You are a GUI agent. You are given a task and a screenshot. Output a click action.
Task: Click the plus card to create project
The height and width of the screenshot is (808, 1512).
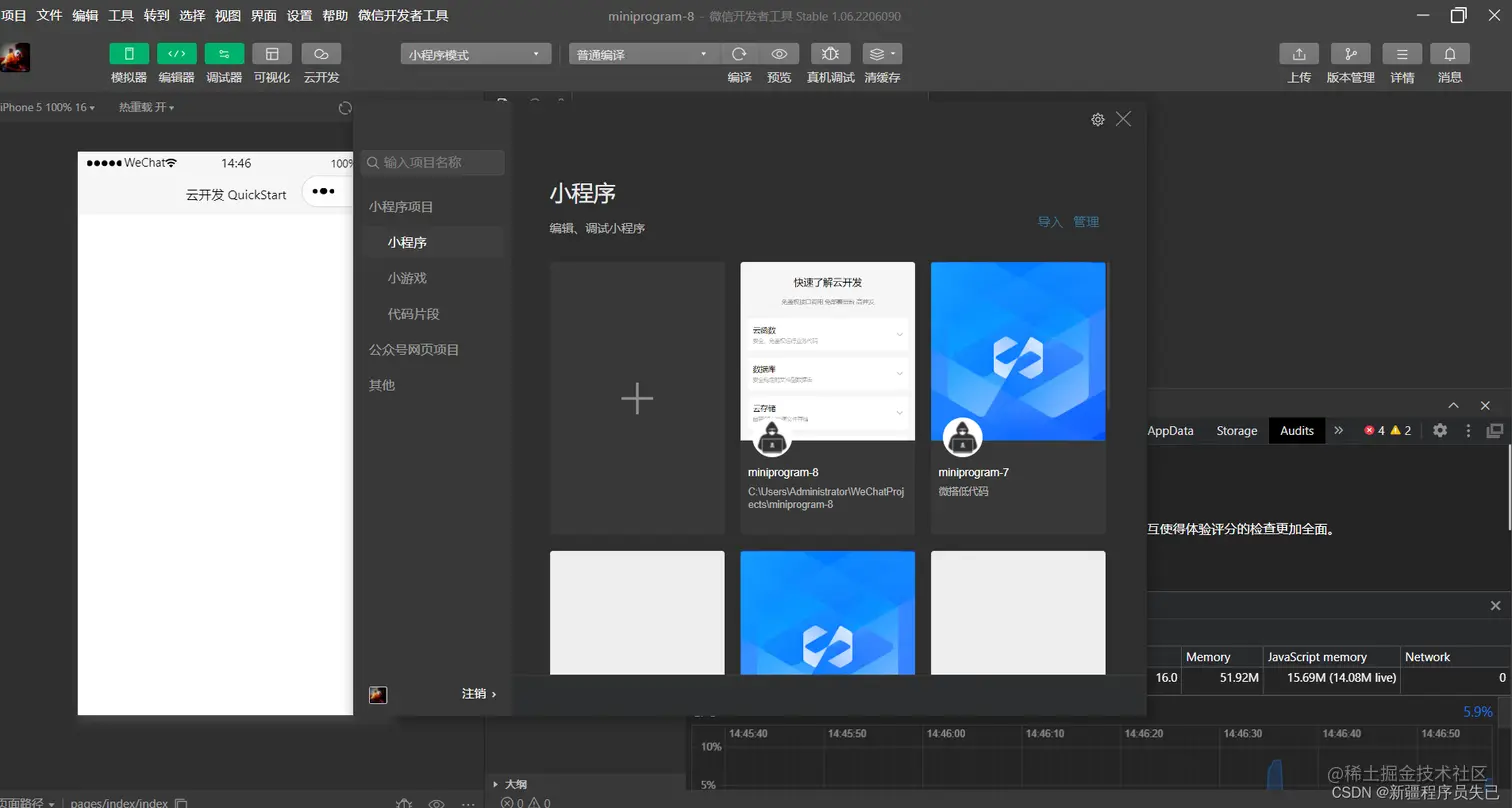tap(637, 398)
